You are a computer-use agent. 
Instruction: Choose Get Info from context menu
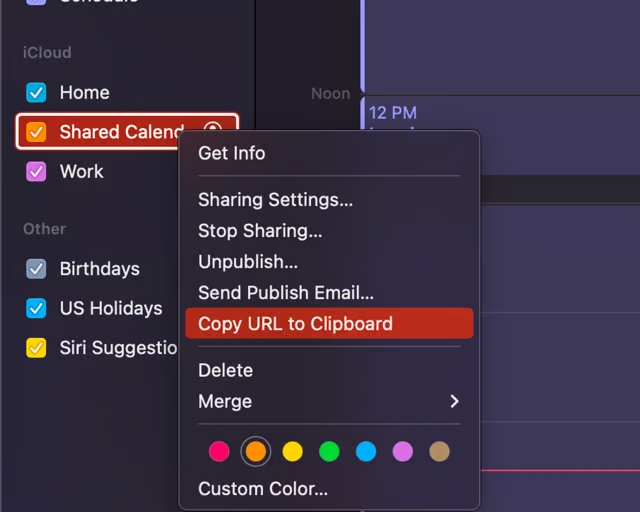coord(231,153)
